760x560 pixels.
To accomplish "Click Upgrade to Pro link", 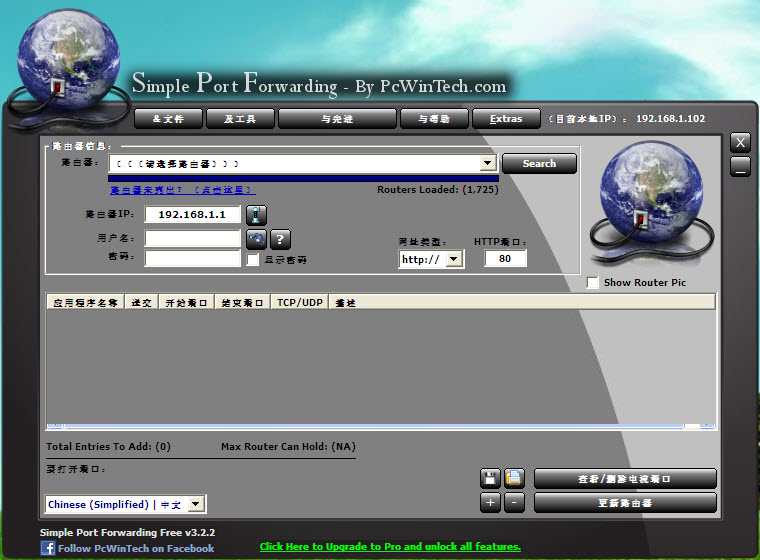I will (x=390, y=546).
